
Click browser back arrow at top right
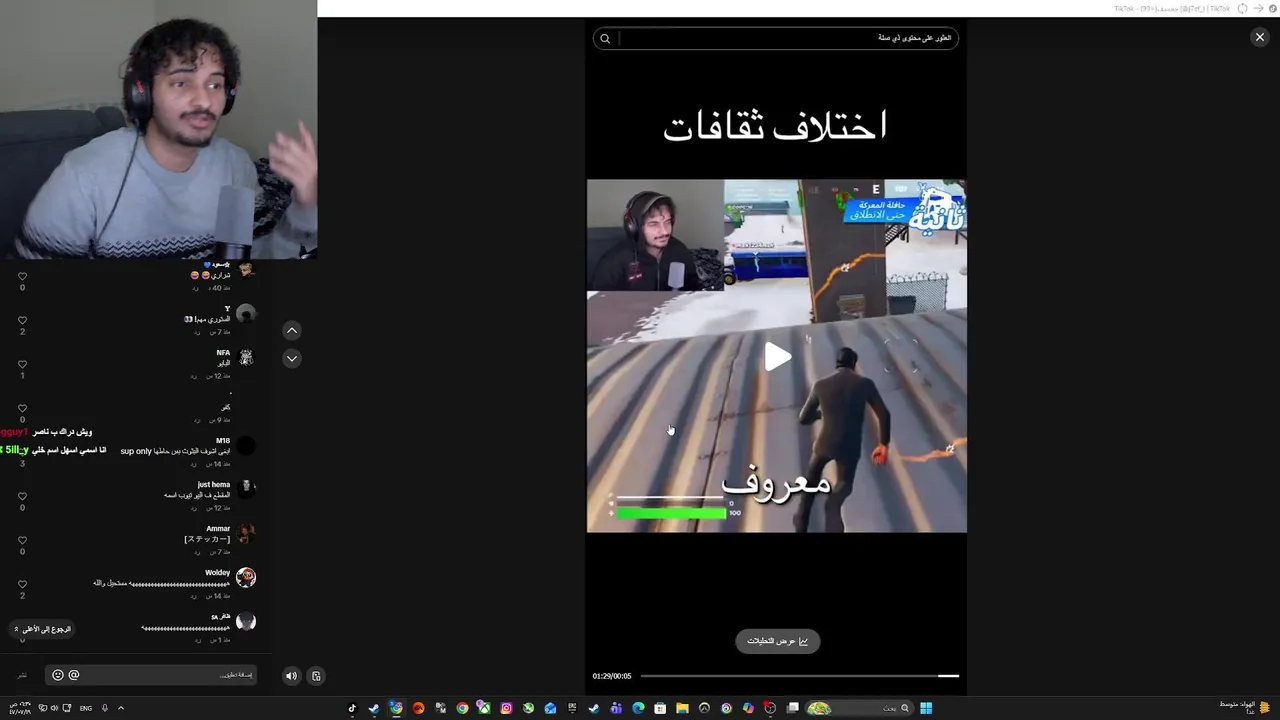(x=1258, y=8)
